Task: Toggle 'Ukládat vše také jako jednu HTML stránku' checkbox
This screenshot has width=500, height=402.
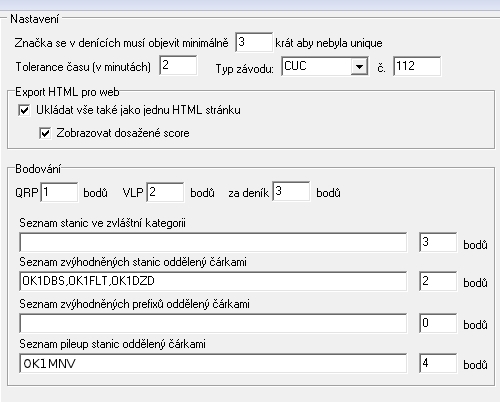Action: click(24, 110)
